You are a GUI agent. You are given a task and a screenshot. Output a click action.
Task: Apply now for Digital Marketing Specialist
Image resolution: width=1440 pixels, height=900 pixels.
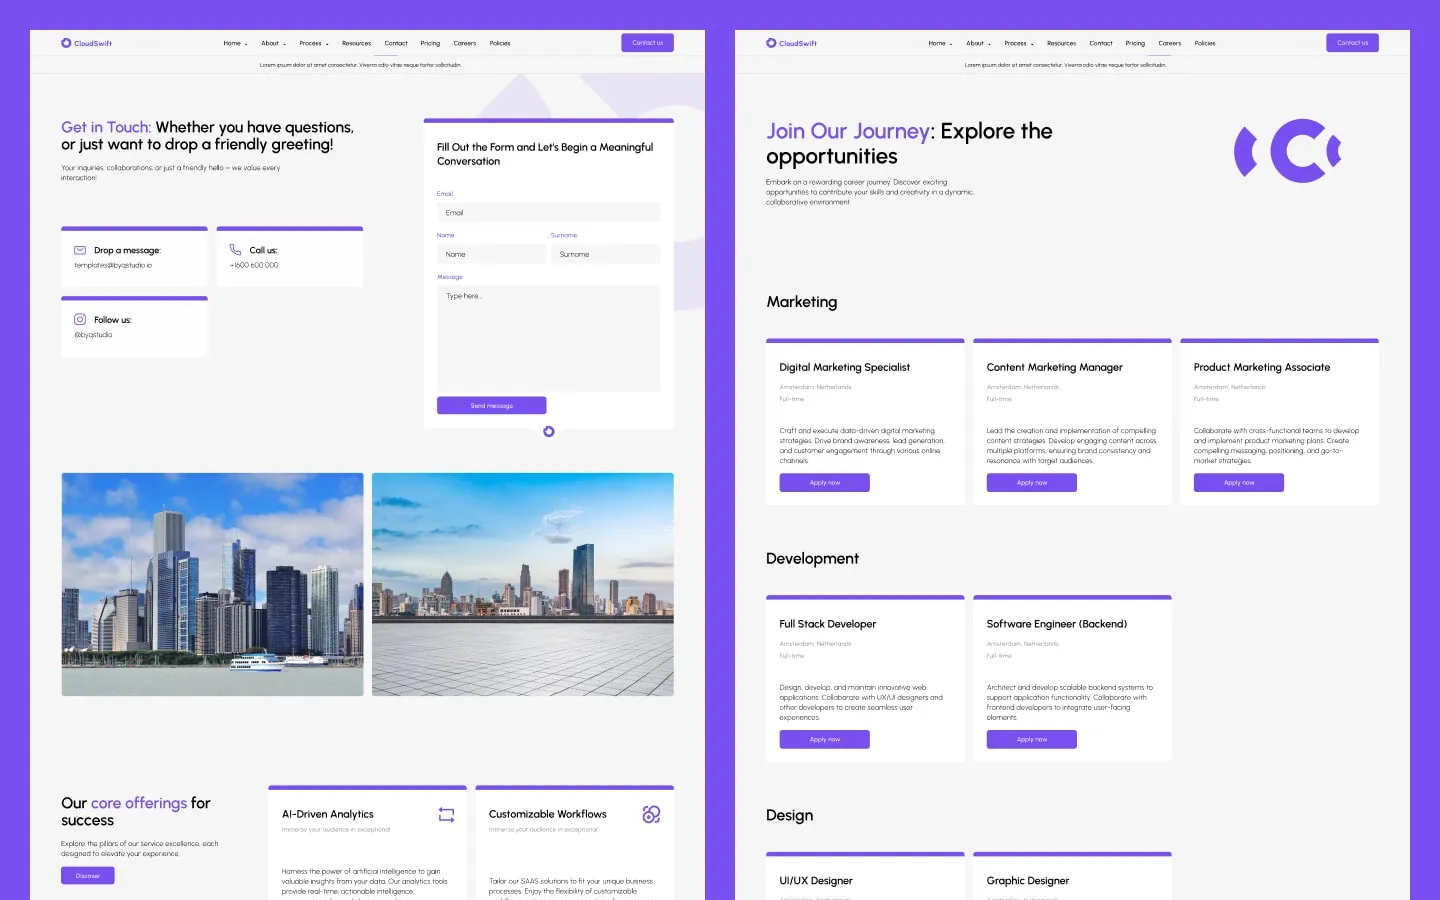coord(824,483)
